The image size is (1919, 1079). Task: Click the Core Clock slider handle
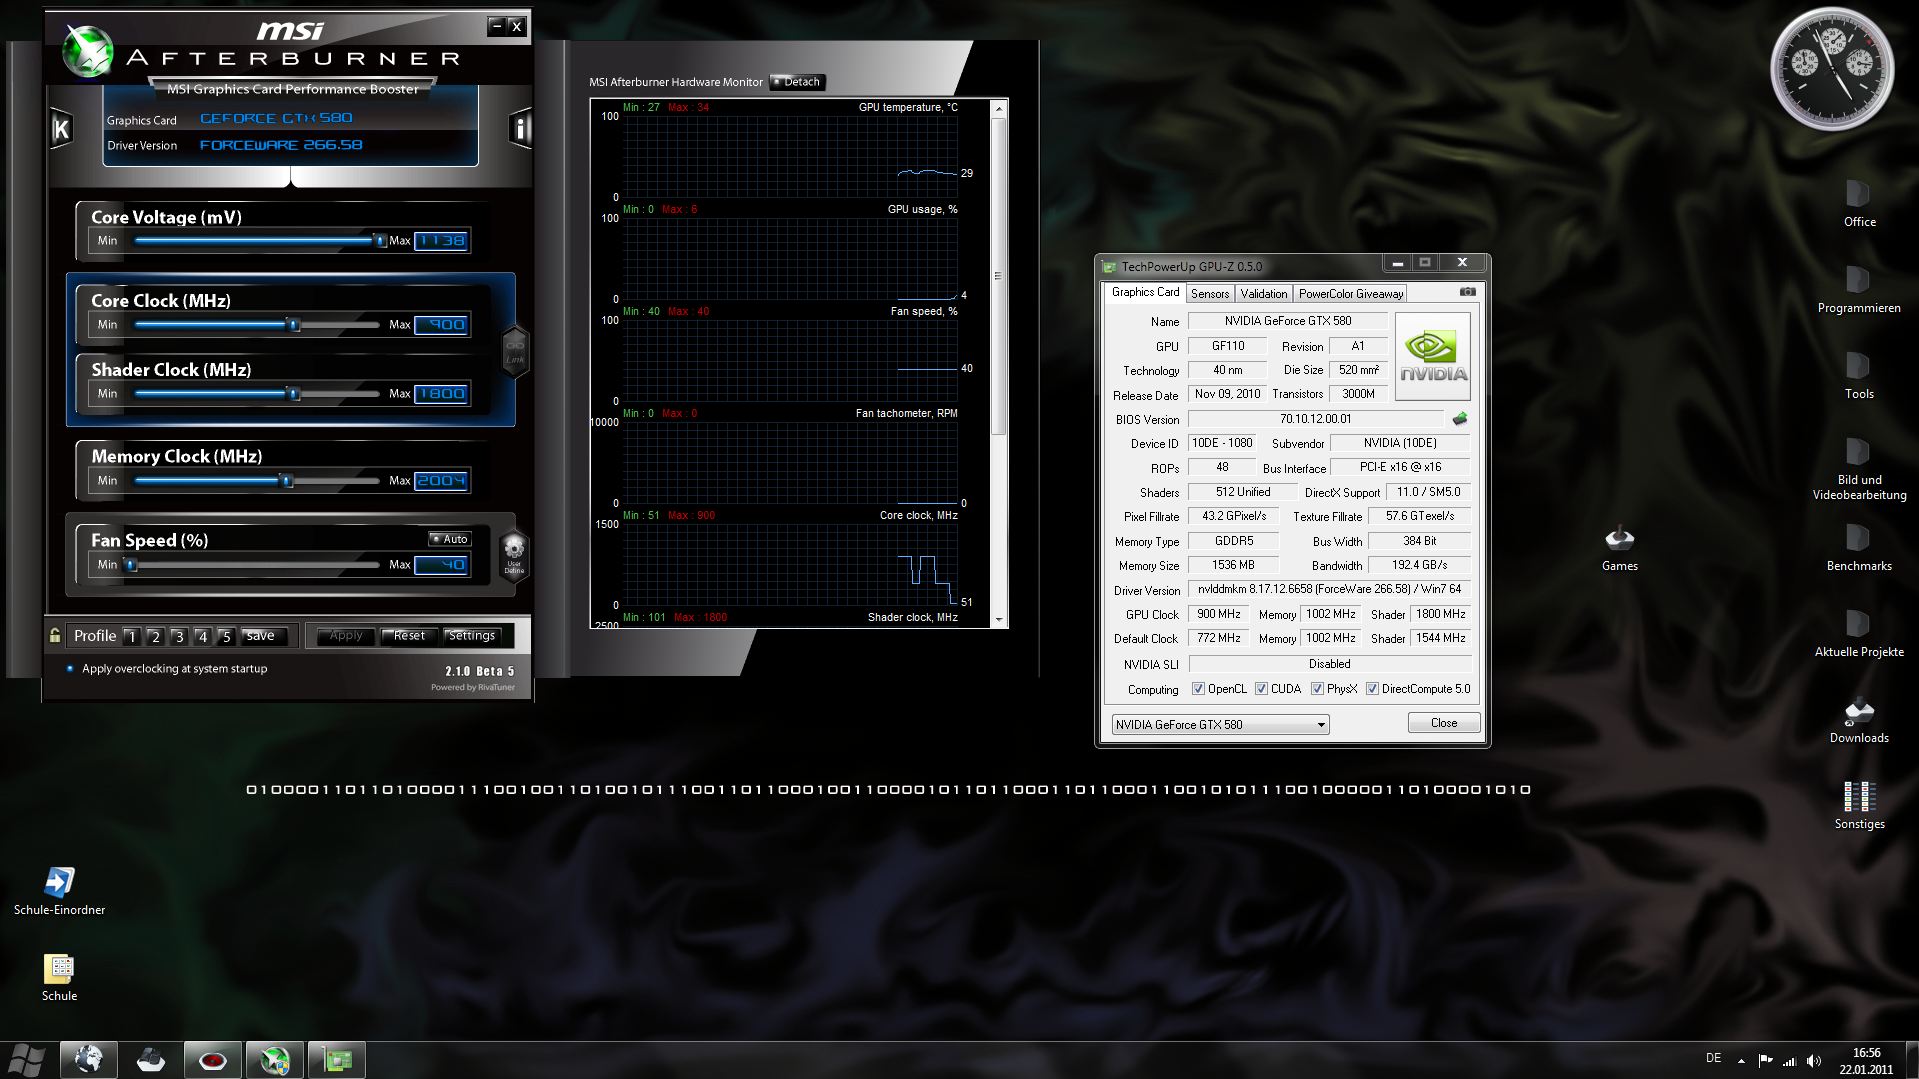point(293,324)
